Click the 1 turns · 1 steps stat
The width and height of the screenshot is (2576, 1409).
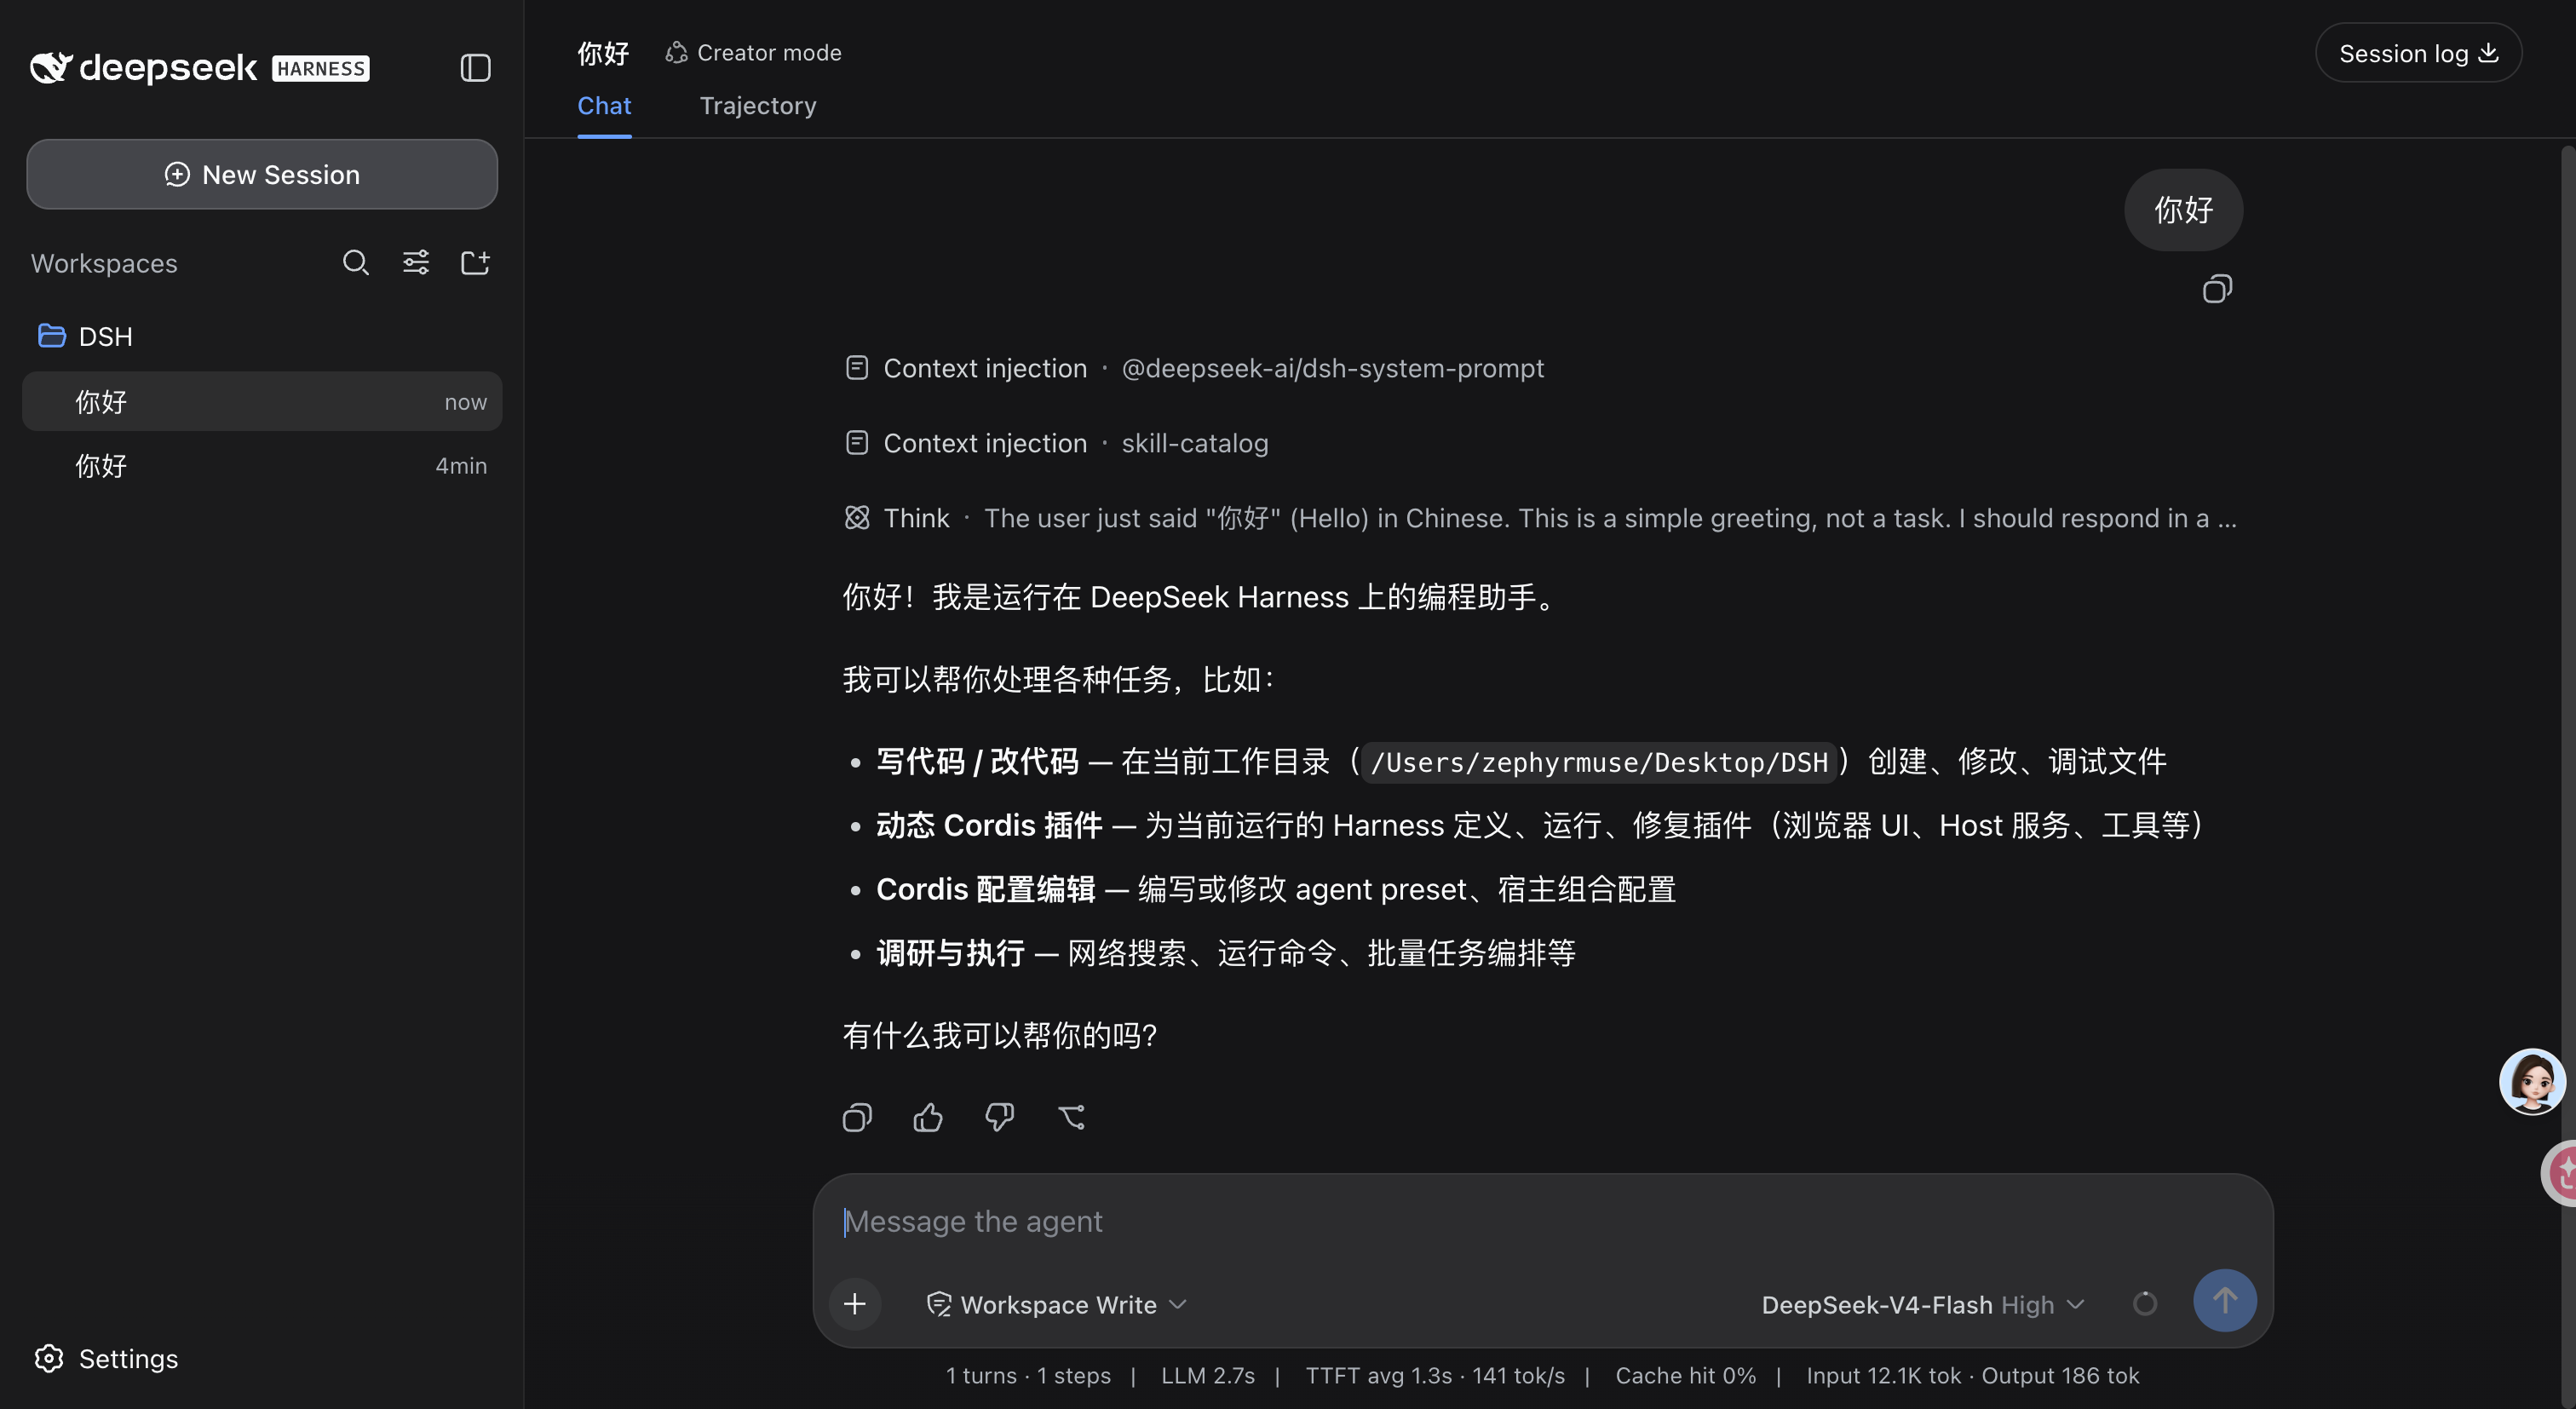coord(1028,1375)
